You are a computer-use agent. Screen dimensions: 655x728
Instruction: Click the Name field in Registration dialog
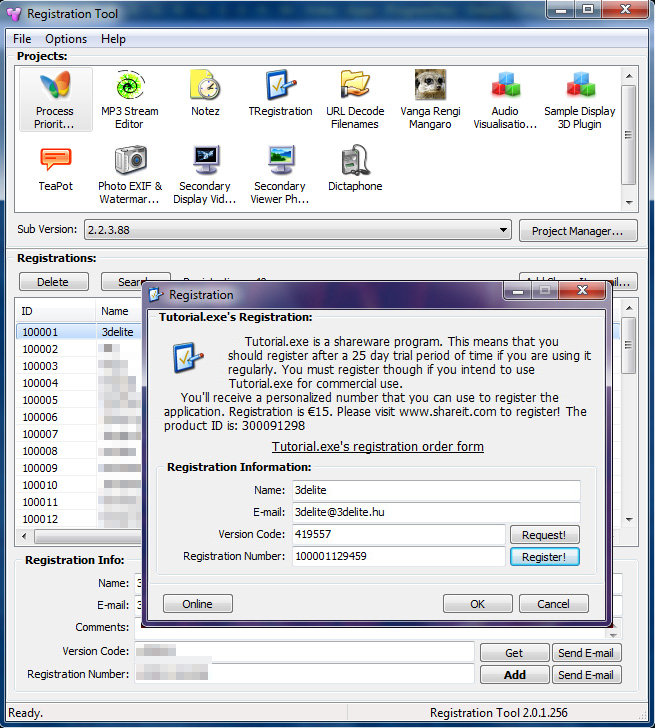(x=435, y=490)
